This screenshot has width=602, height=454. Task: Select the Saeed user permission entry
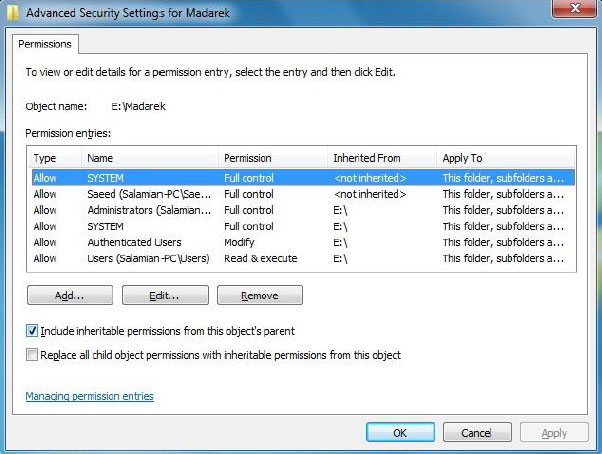click(x=149, y=194)
